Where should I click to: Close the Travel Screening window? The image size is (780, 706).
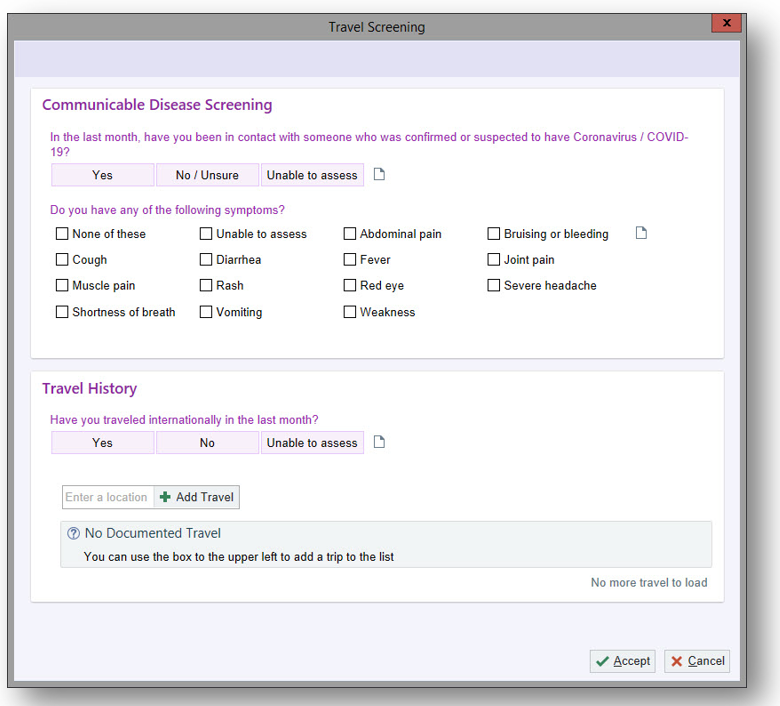click(727, 22)
